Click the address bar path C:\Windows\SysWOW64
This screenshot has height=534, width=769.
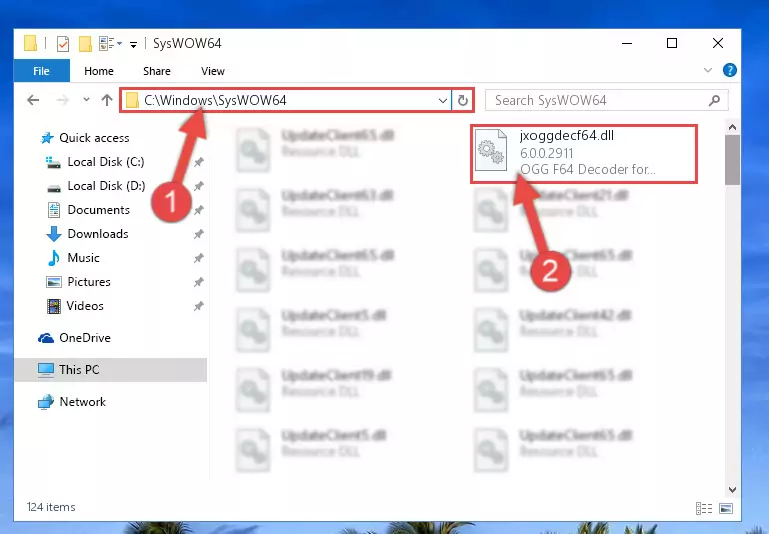(x=215, y=101)
